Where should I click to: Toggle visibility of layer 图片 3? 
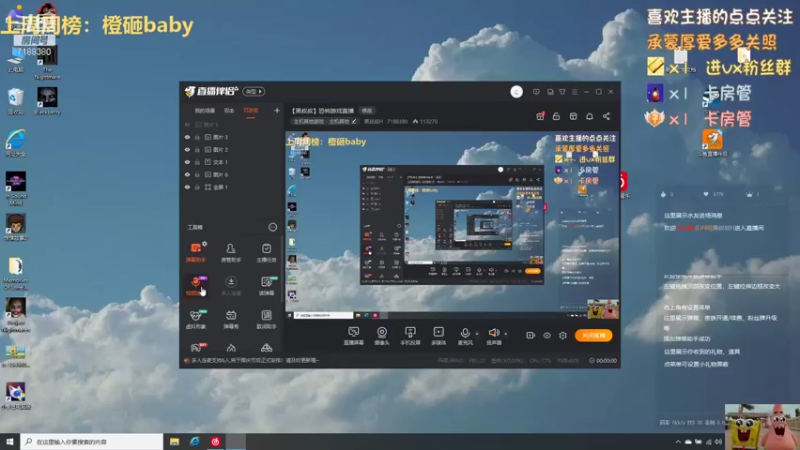[187, 137]
